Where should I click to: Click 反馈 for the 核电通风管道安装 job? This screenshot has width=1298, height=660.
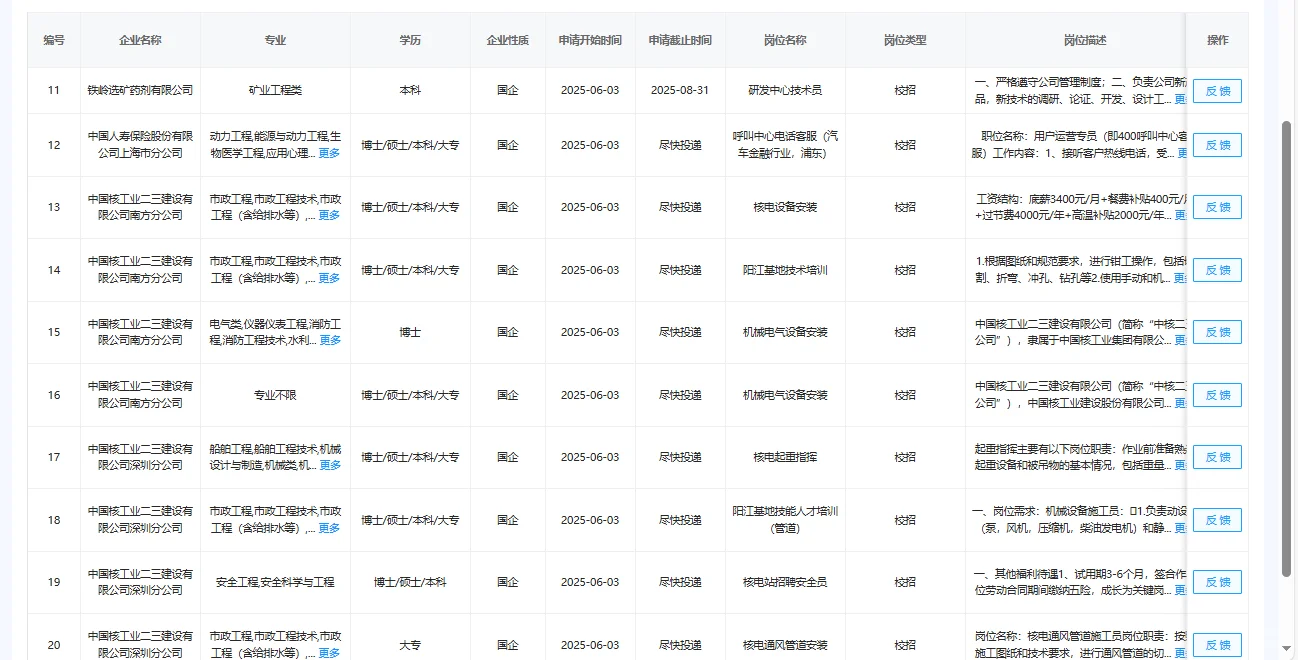tap(1216, 644)
